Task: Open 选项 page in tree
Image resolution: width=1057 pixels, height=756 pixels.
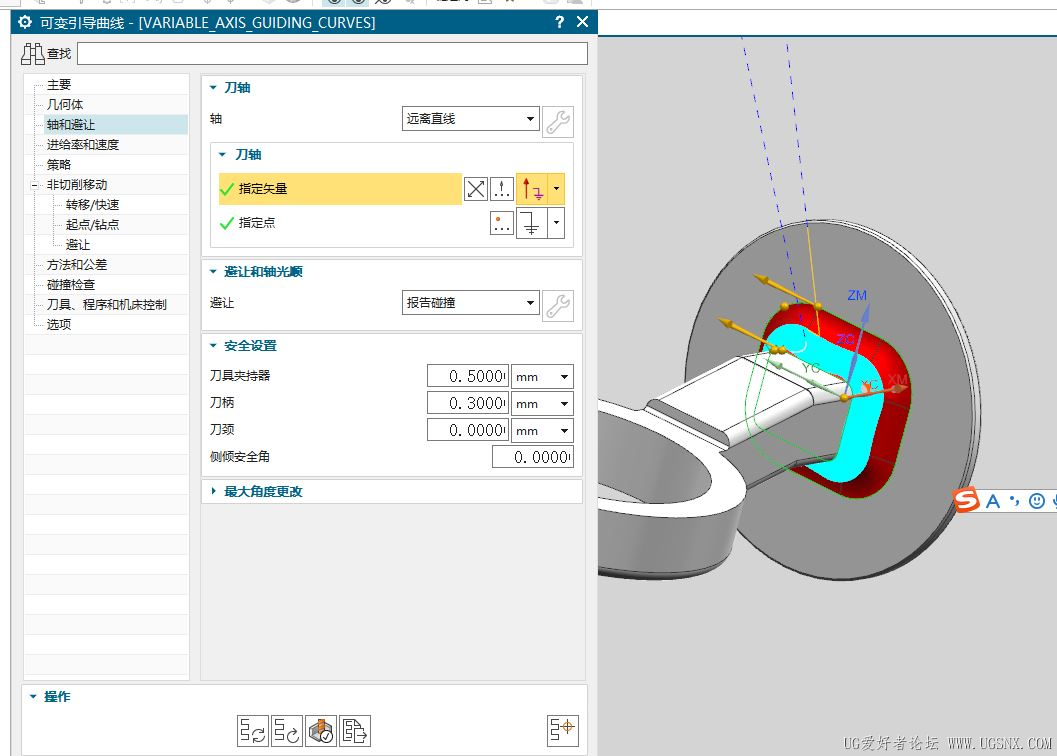Action: point(59,324)
